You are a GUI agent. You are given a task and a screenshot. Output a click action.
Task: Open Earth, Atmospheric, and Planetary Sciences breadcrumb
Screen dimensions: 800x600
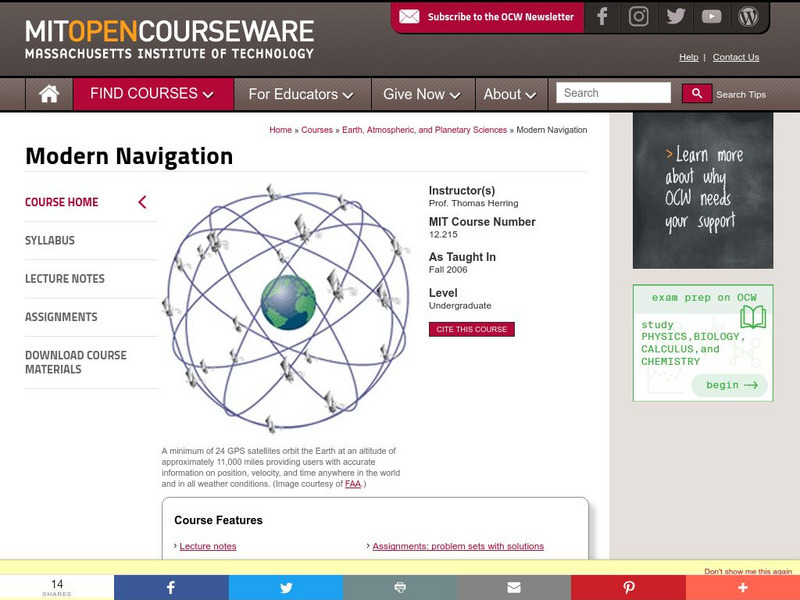coord(424,130)
